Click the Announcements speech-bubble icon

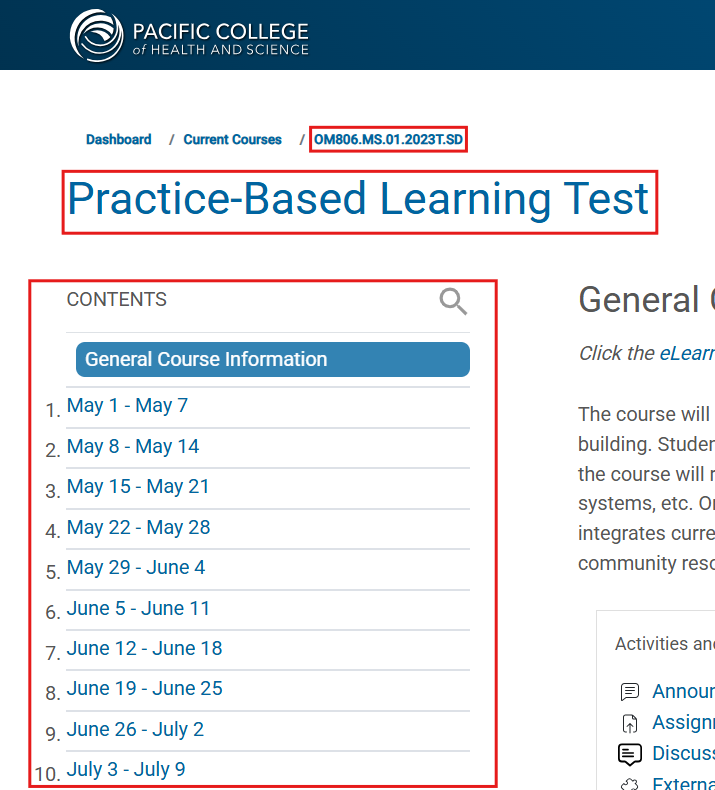(630, 692)
